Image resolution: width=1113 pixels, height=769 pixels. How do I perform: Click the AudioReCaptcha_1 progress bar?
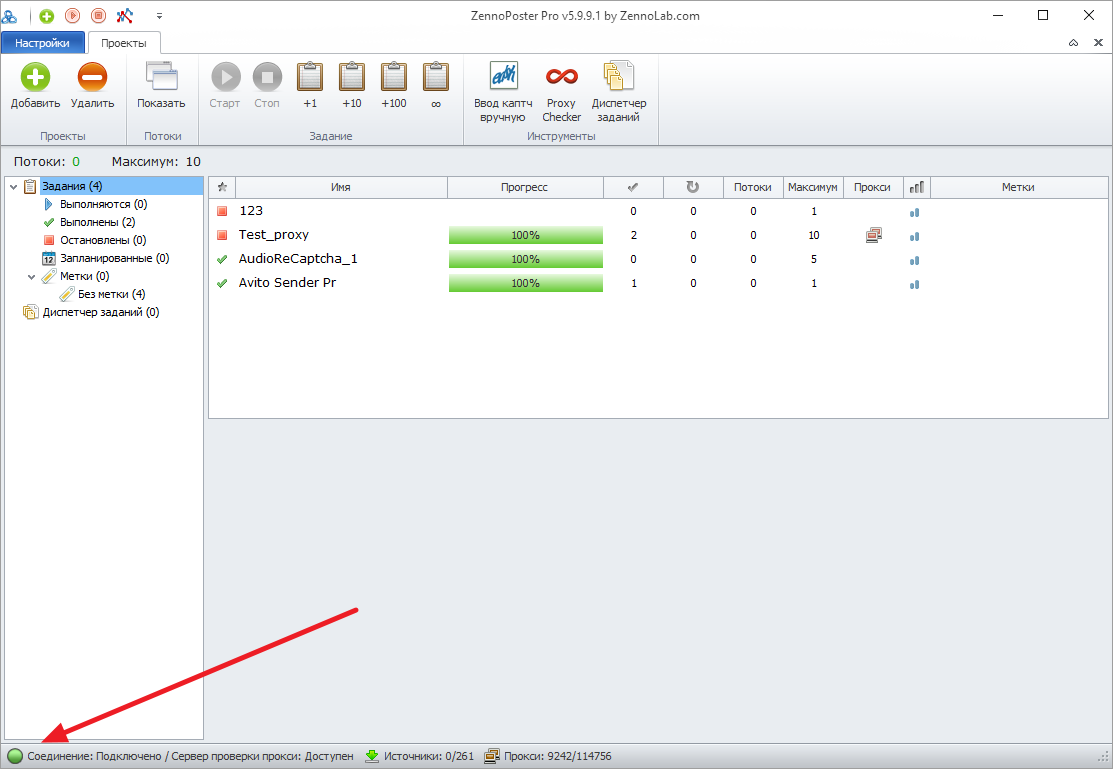coord(525,259)
